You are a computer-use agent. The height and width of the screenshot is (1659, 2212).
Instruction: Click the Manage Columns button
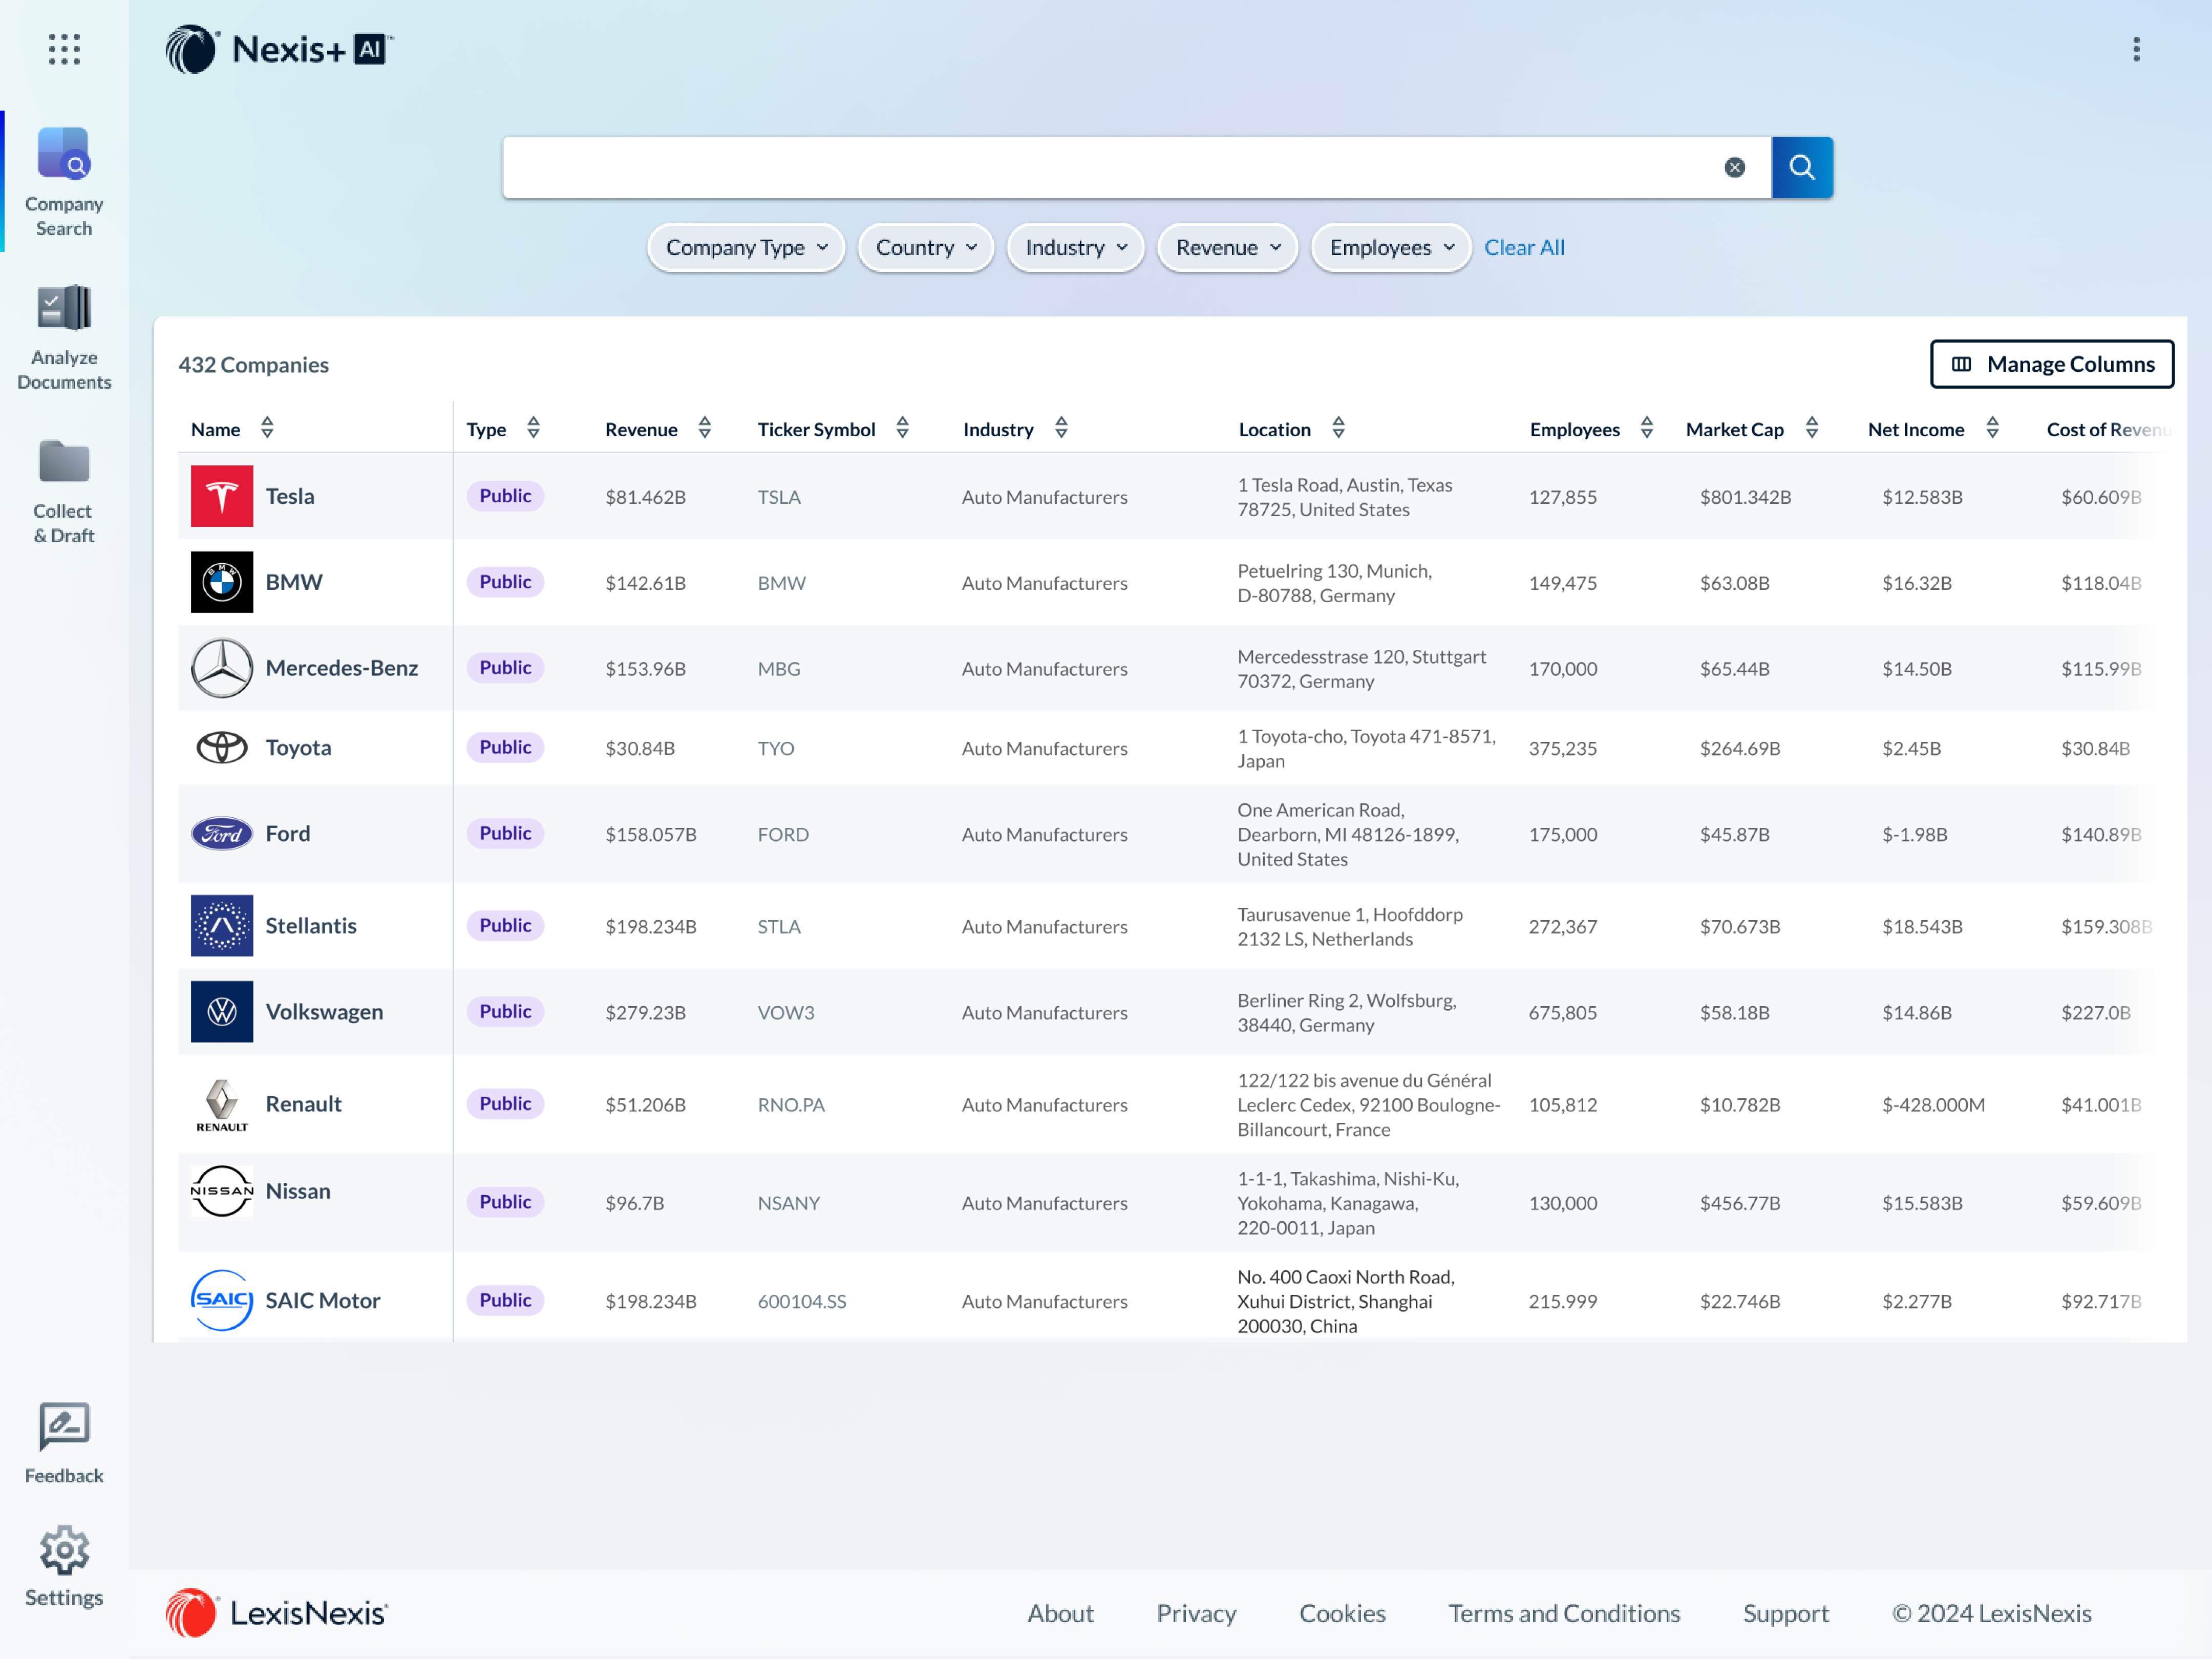pos(2051,364)
